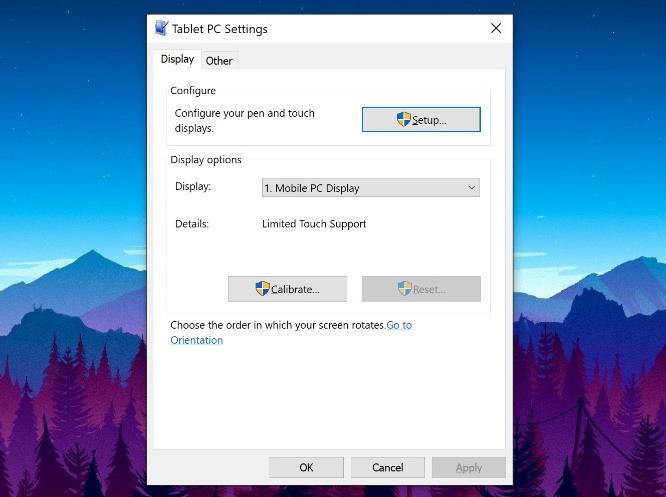Confirm with the OK button
The width and height of the screenshot is (666, 497).
(x=306, y=468)
